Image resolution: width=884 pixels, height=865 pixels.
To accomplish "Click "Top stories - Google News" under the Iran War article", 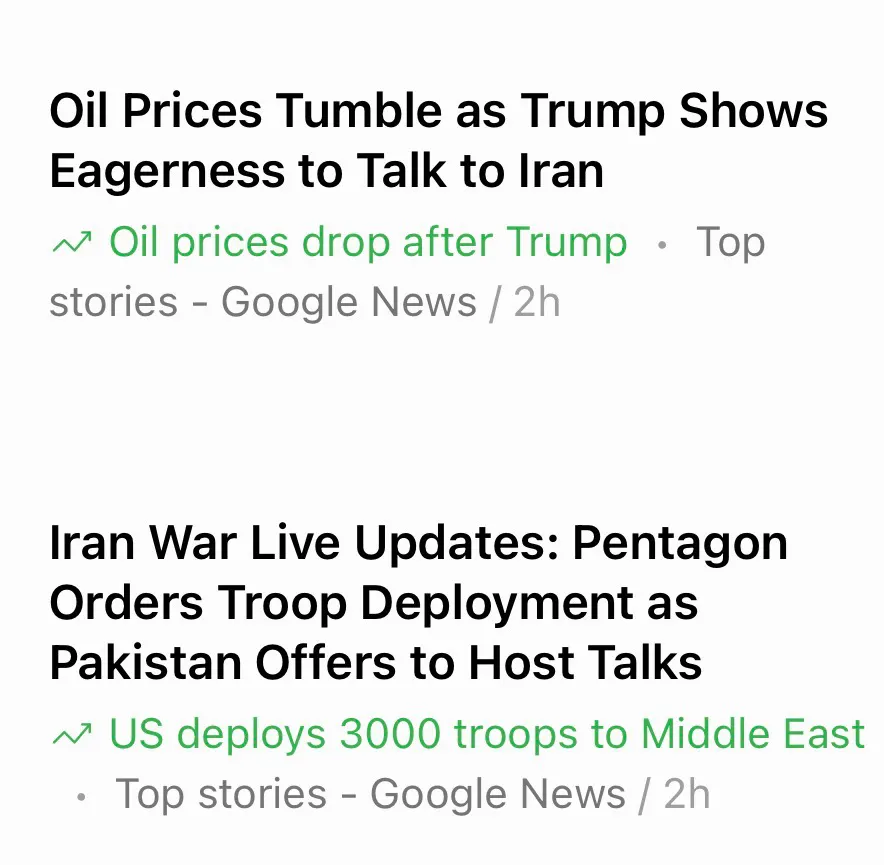I will 370,795.
